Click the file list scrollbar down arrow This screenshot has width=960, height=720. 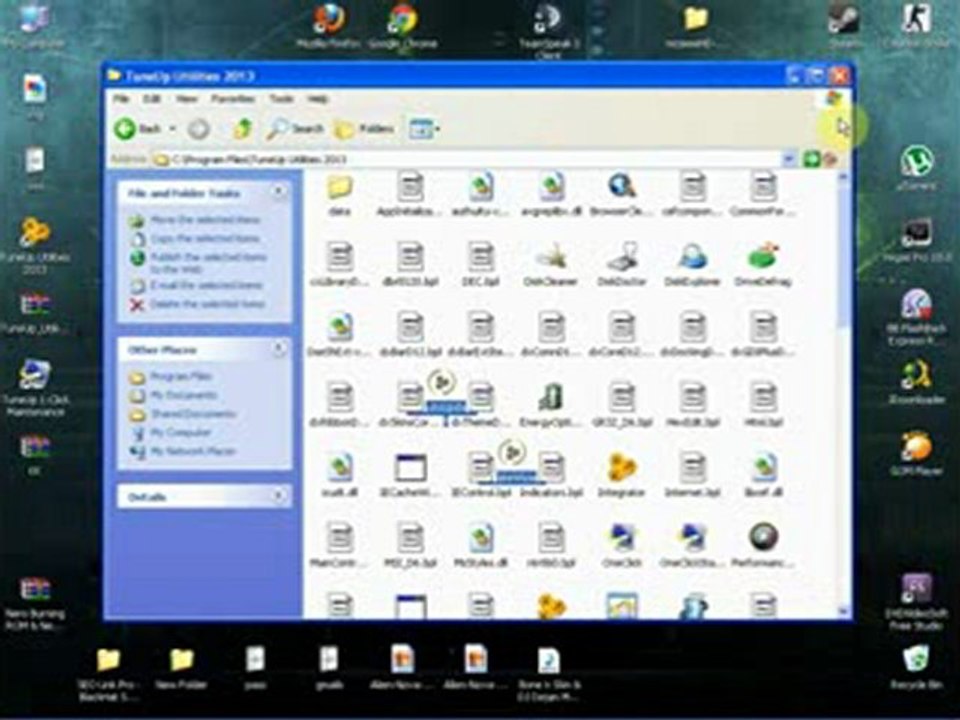[x=843, y=612]
